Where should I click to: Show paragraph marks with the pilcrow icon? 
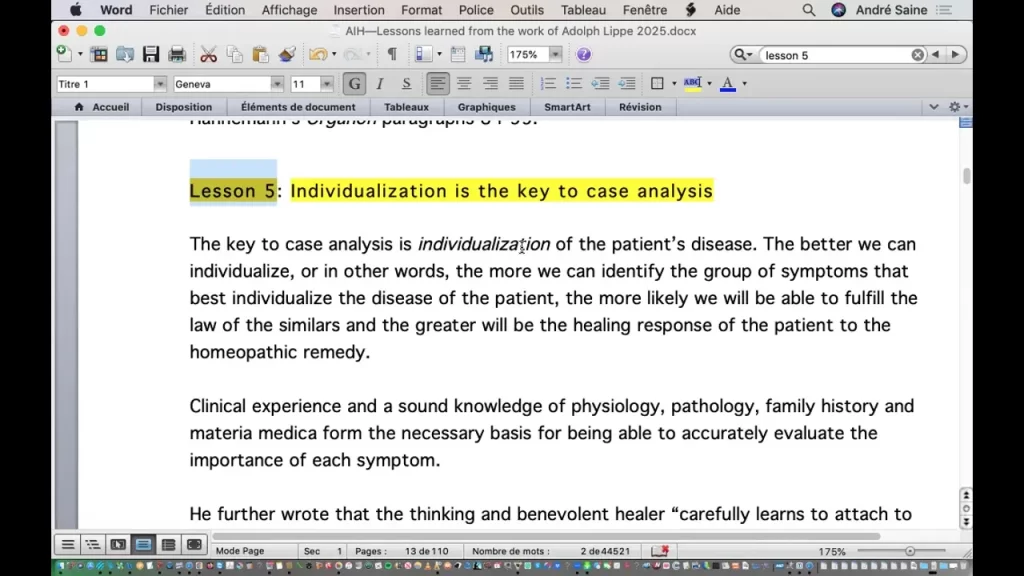pos(392,55)
